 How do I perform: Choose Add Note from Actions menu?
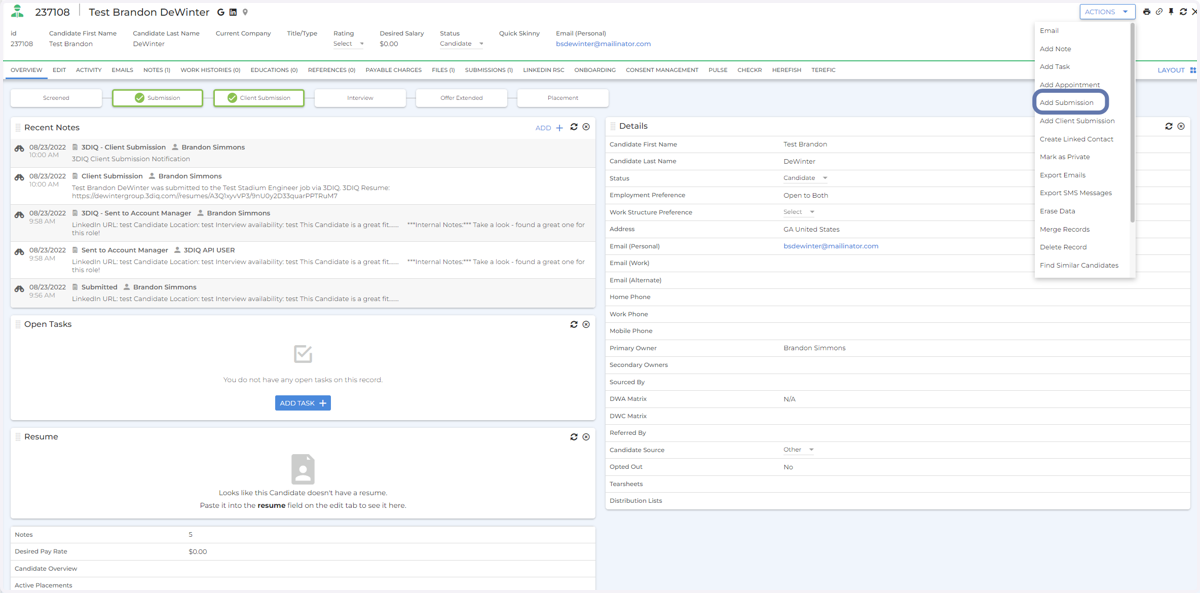(1055, 49)
